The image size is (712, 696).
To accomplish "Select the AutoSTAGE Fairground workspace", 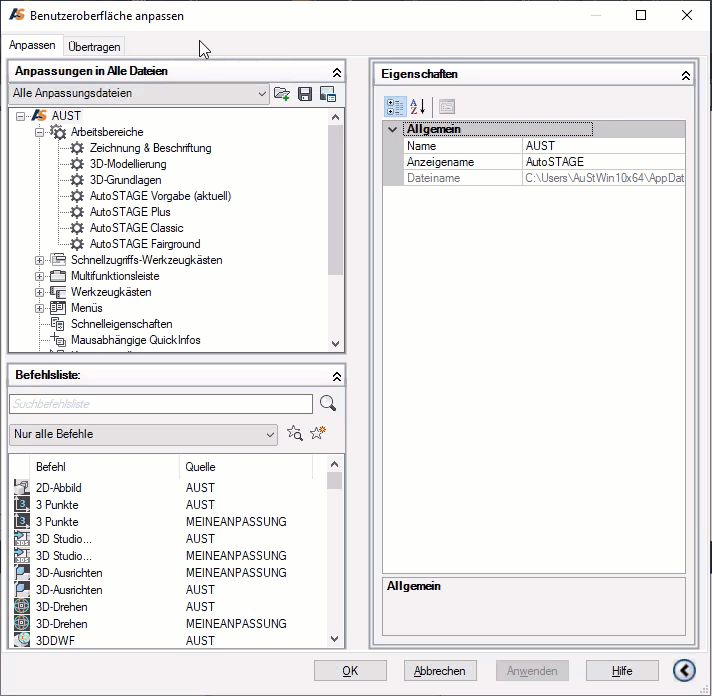I will click(x=145, y=244).
